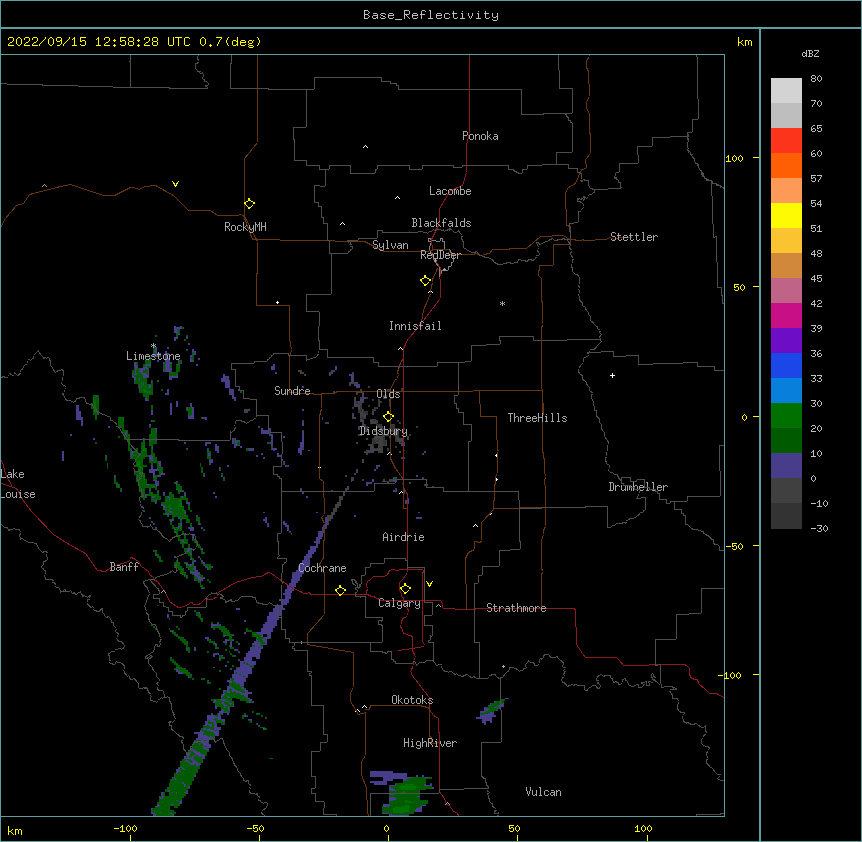Click the white plus marker west of Drumheller
862x842 pixels.
(x=612, y=375)
